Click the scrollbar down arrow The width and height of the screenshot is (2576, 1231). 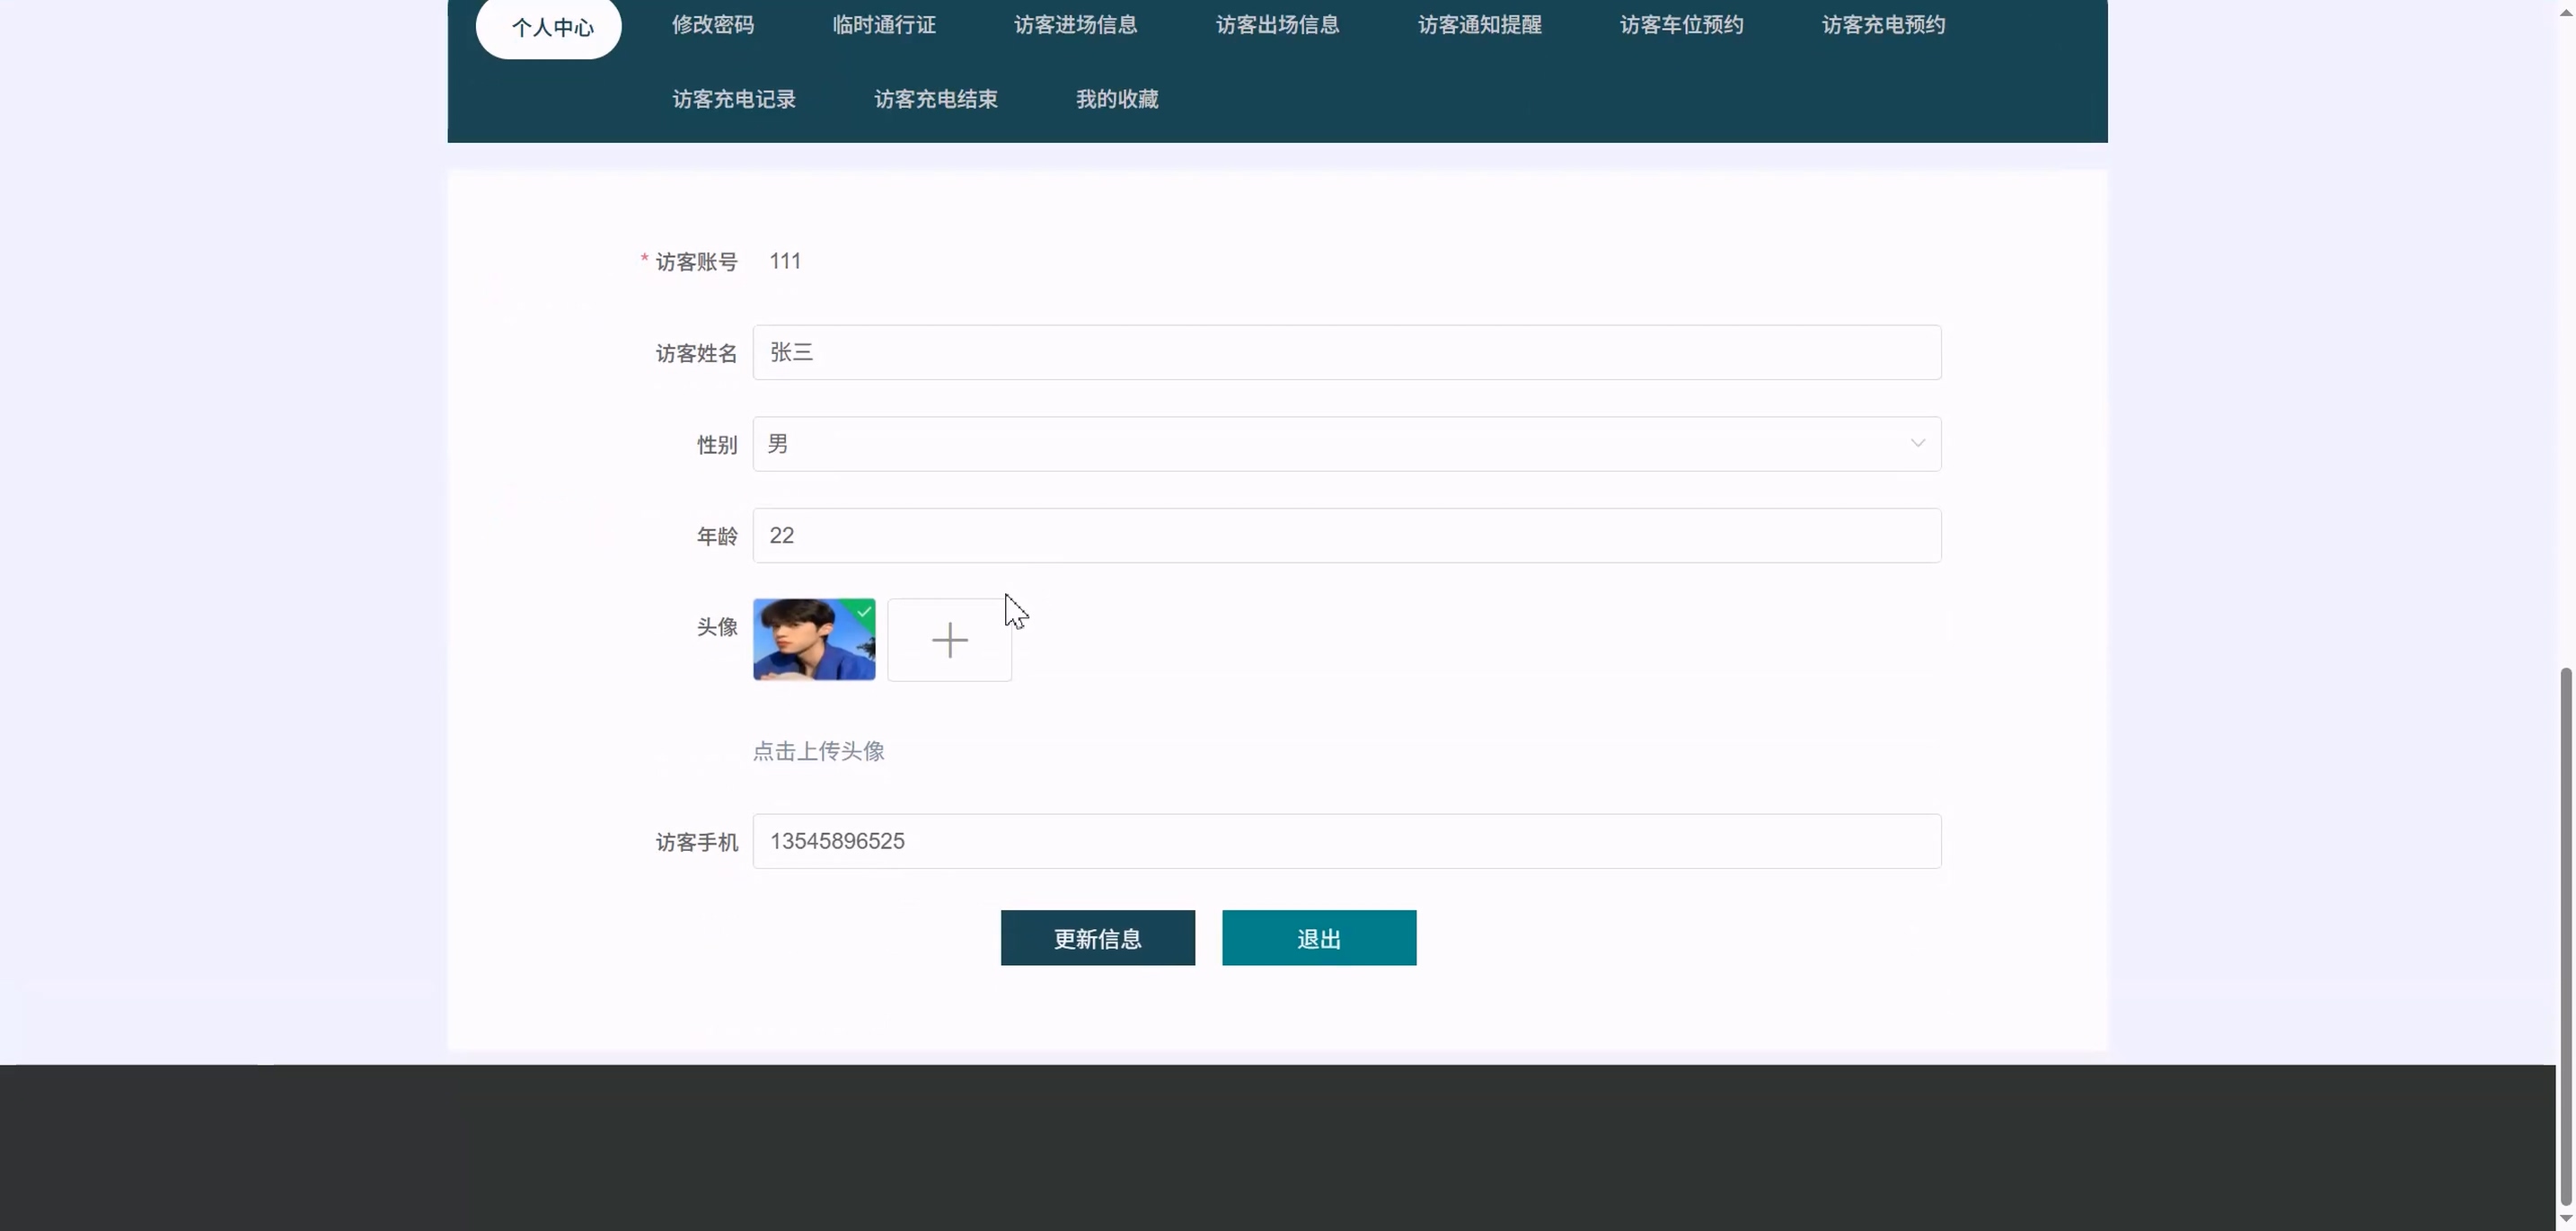click(x=2565, y=1218)
